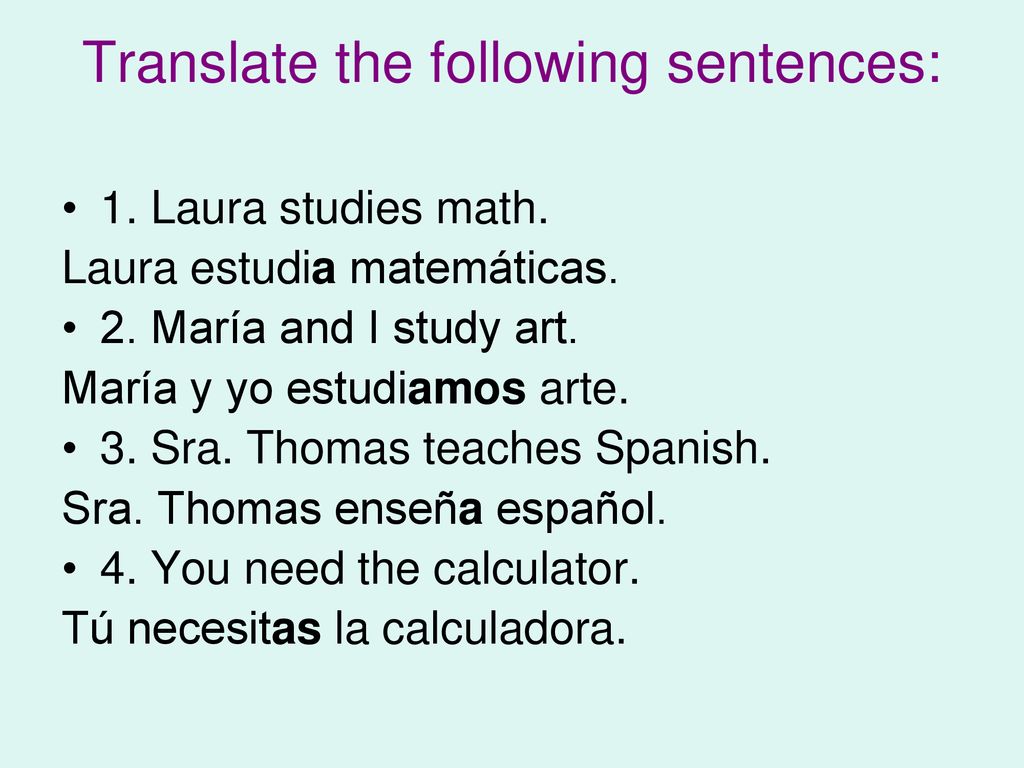
Task: Click the translation 'Sra. Thomas enseña español.'
Action: [364, 509]
